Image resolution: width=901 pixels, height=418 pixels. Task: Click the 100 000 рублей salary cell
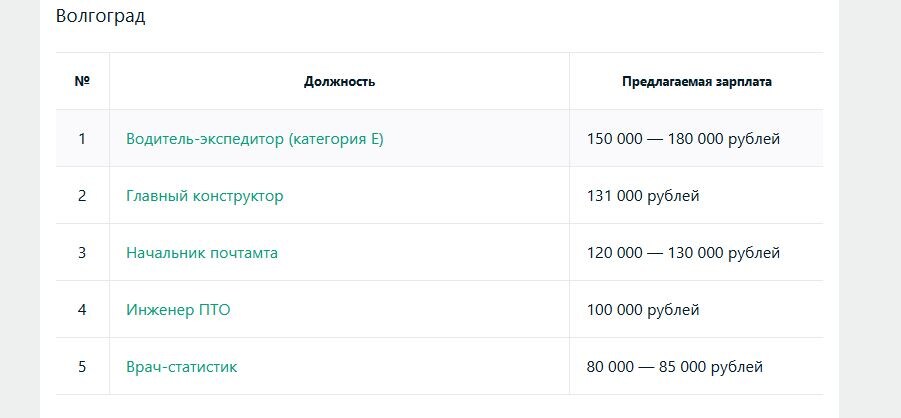click(643, 310)
